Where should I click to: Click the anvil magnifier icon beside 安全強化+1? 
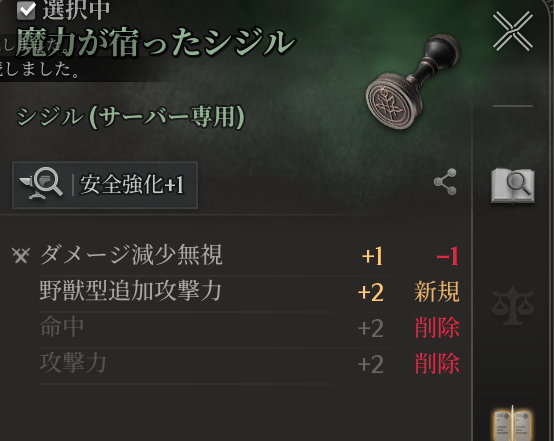(x=41, y=183)
